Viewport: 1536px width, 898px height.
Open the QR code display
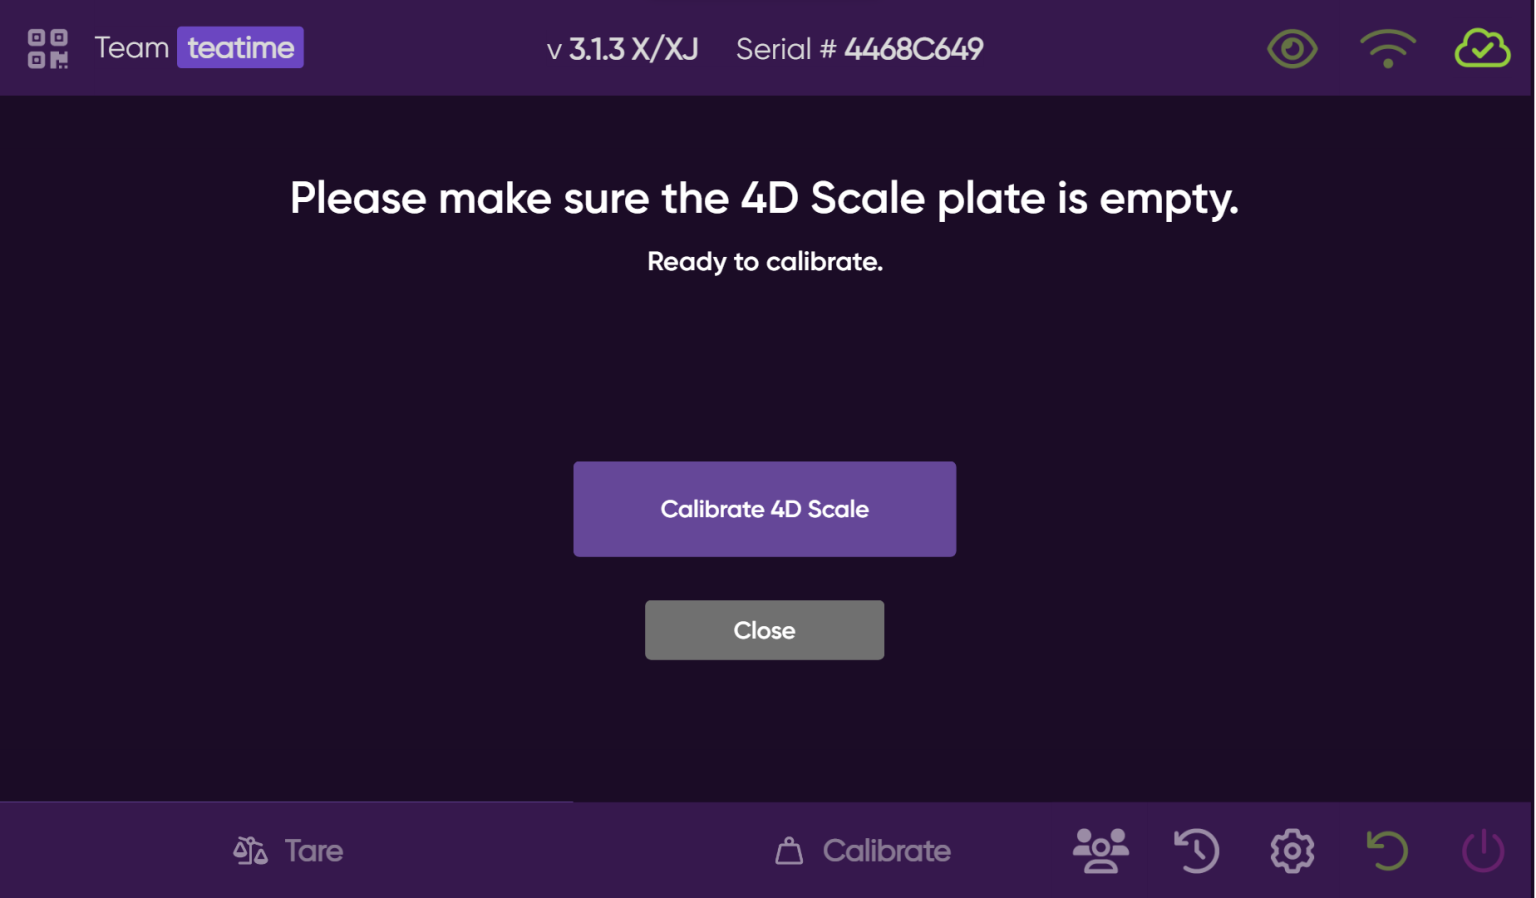pyautogui.click(x=47, y=47)
